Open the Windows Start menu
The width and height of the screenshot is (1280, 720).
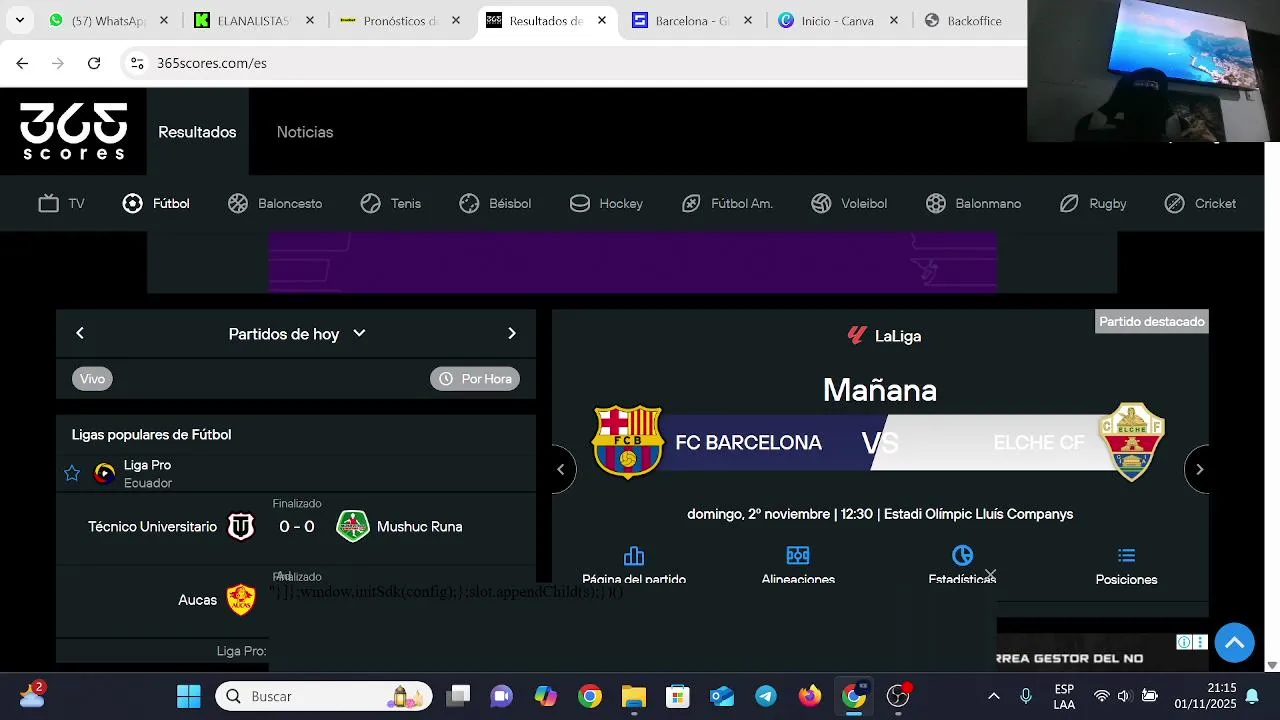pyautogui.click(x=188, y=696)
